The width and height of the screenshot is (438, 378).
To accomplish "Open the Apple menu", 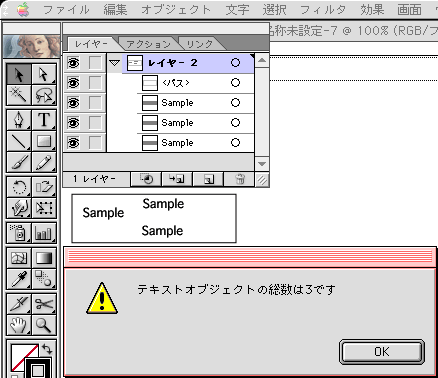I will 23,9.
